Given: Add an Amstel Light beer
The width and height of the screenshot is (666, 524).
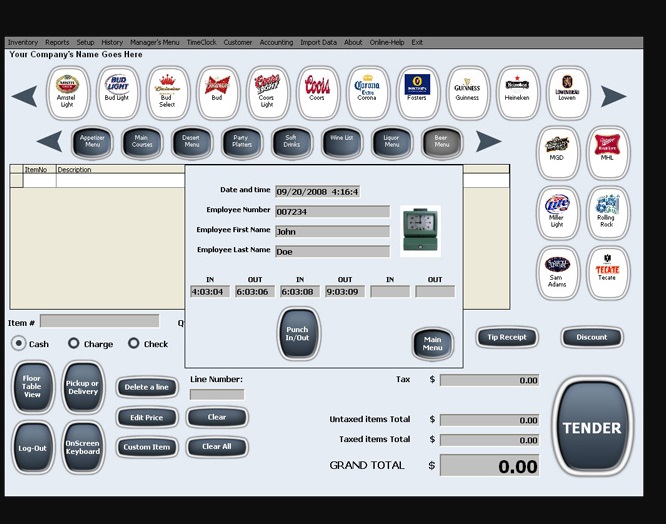Looking at the screenshot, I should tap(68, 93).
